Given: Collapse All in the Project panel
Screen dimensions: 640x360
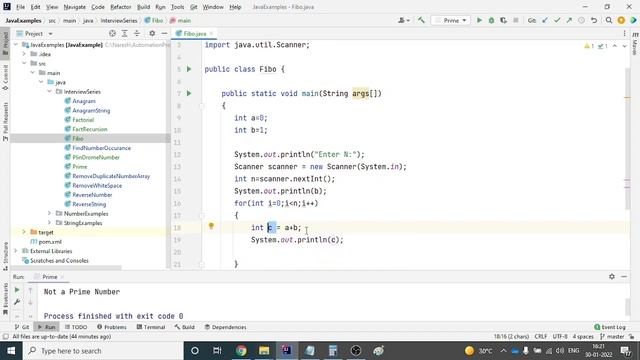Looking at the screenshot, I should coord(137,33).
